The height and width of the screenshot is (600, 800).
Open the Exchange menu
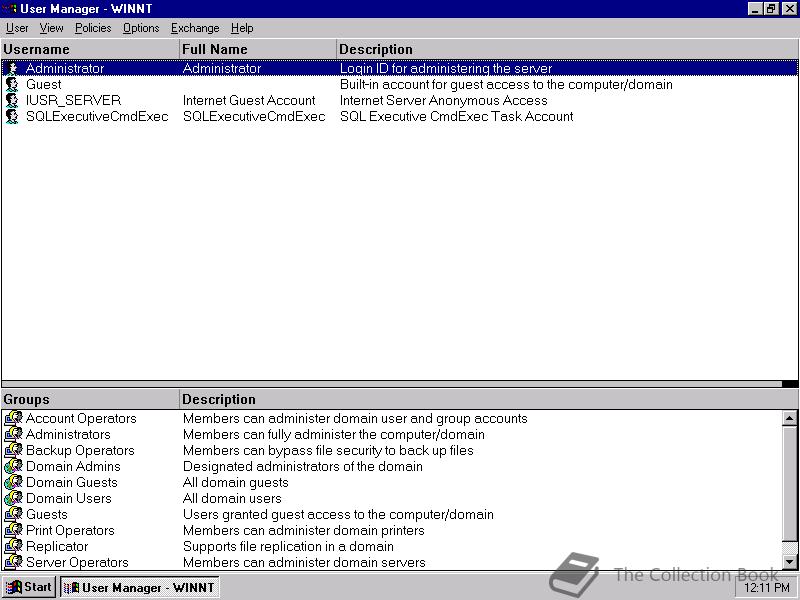tap(194, 28)
